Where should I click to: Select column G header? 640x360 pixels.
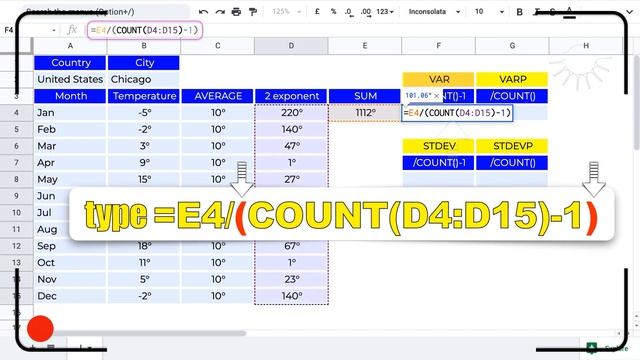tap(512, 46)
